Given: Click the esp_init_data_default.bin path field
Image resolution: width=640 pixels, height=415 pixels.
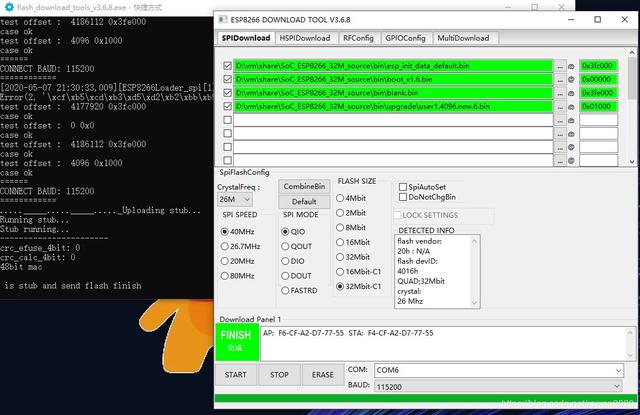Looking at the screenshot, I should click(x=393, y=66).
